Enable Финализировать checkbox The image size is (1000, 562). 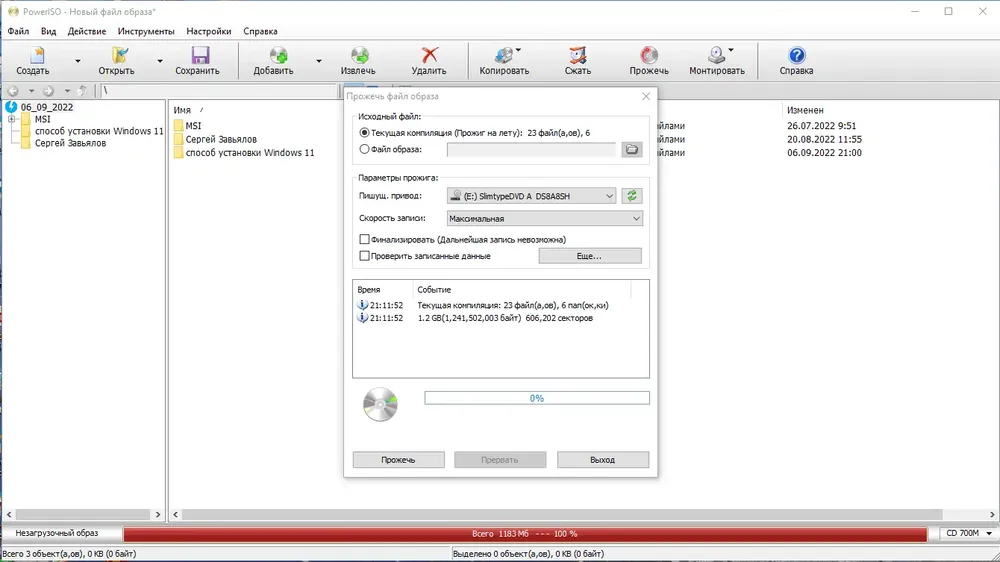pos(364,239)
